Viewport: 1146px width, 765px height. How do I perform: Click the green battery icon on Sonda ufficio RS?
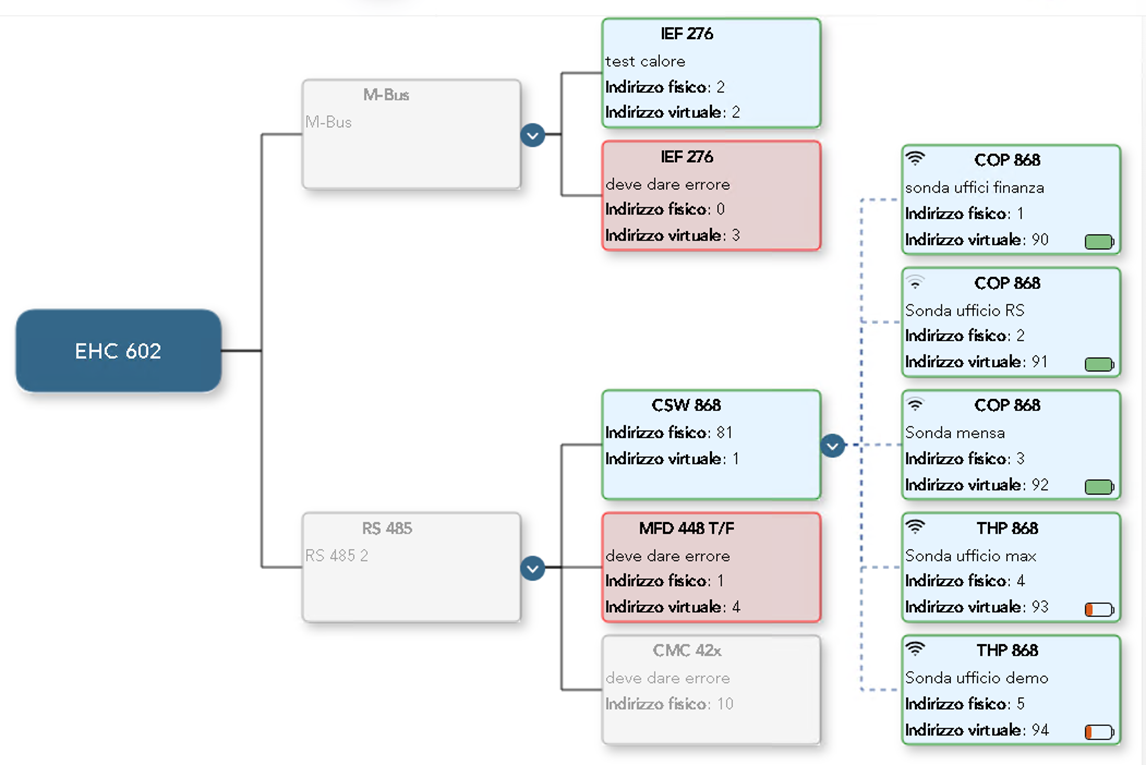(1099, 364)
